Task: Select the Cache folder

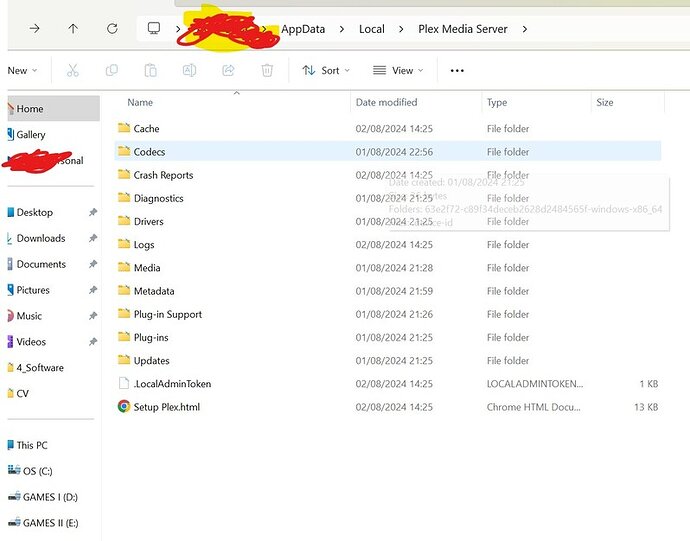Action: point(388,129)
